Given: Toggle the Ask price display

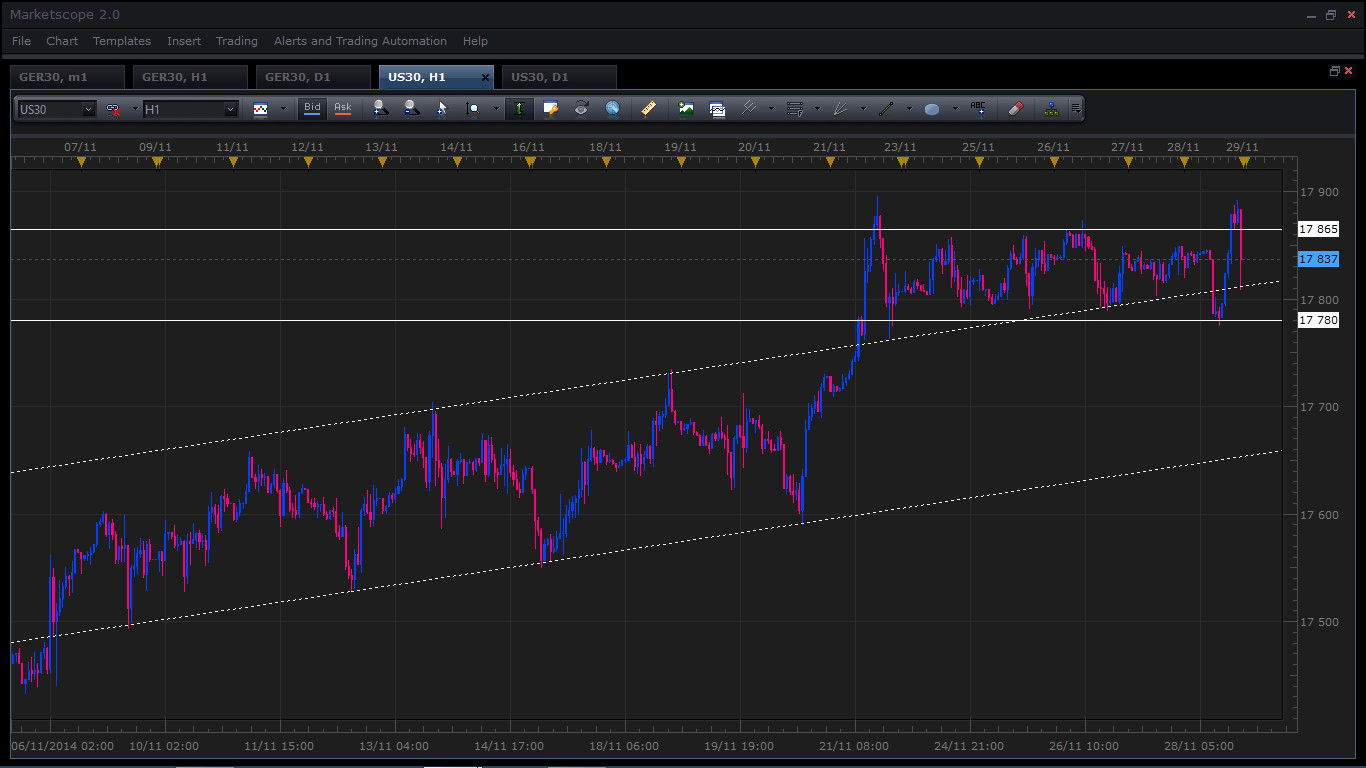Looking at the screenshot, I should (343, 108).
